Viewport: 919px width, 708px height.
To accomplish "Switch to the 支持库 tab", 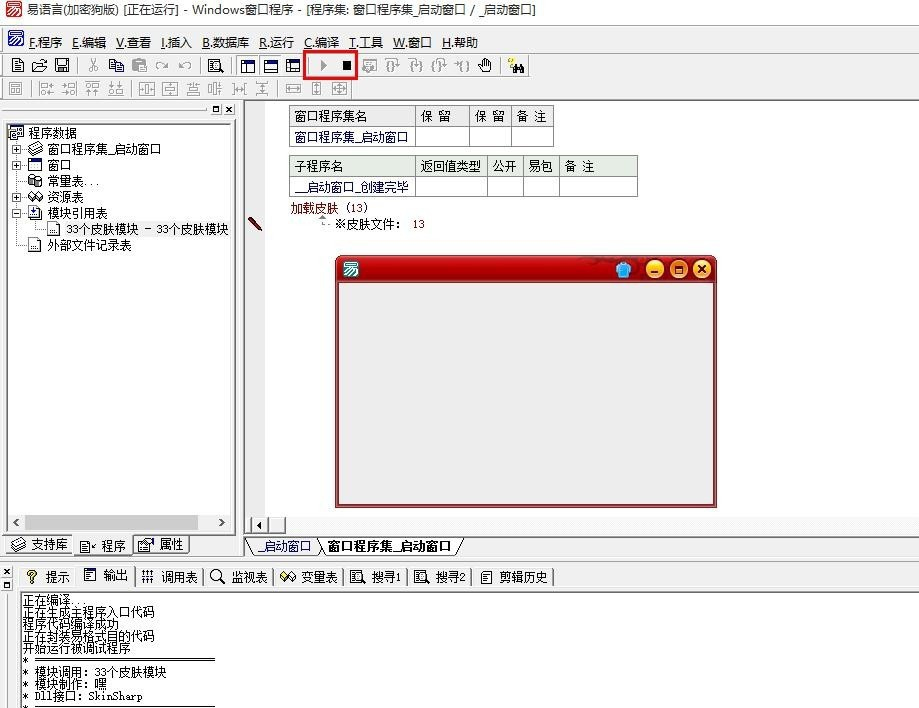I will coord(40,544).
